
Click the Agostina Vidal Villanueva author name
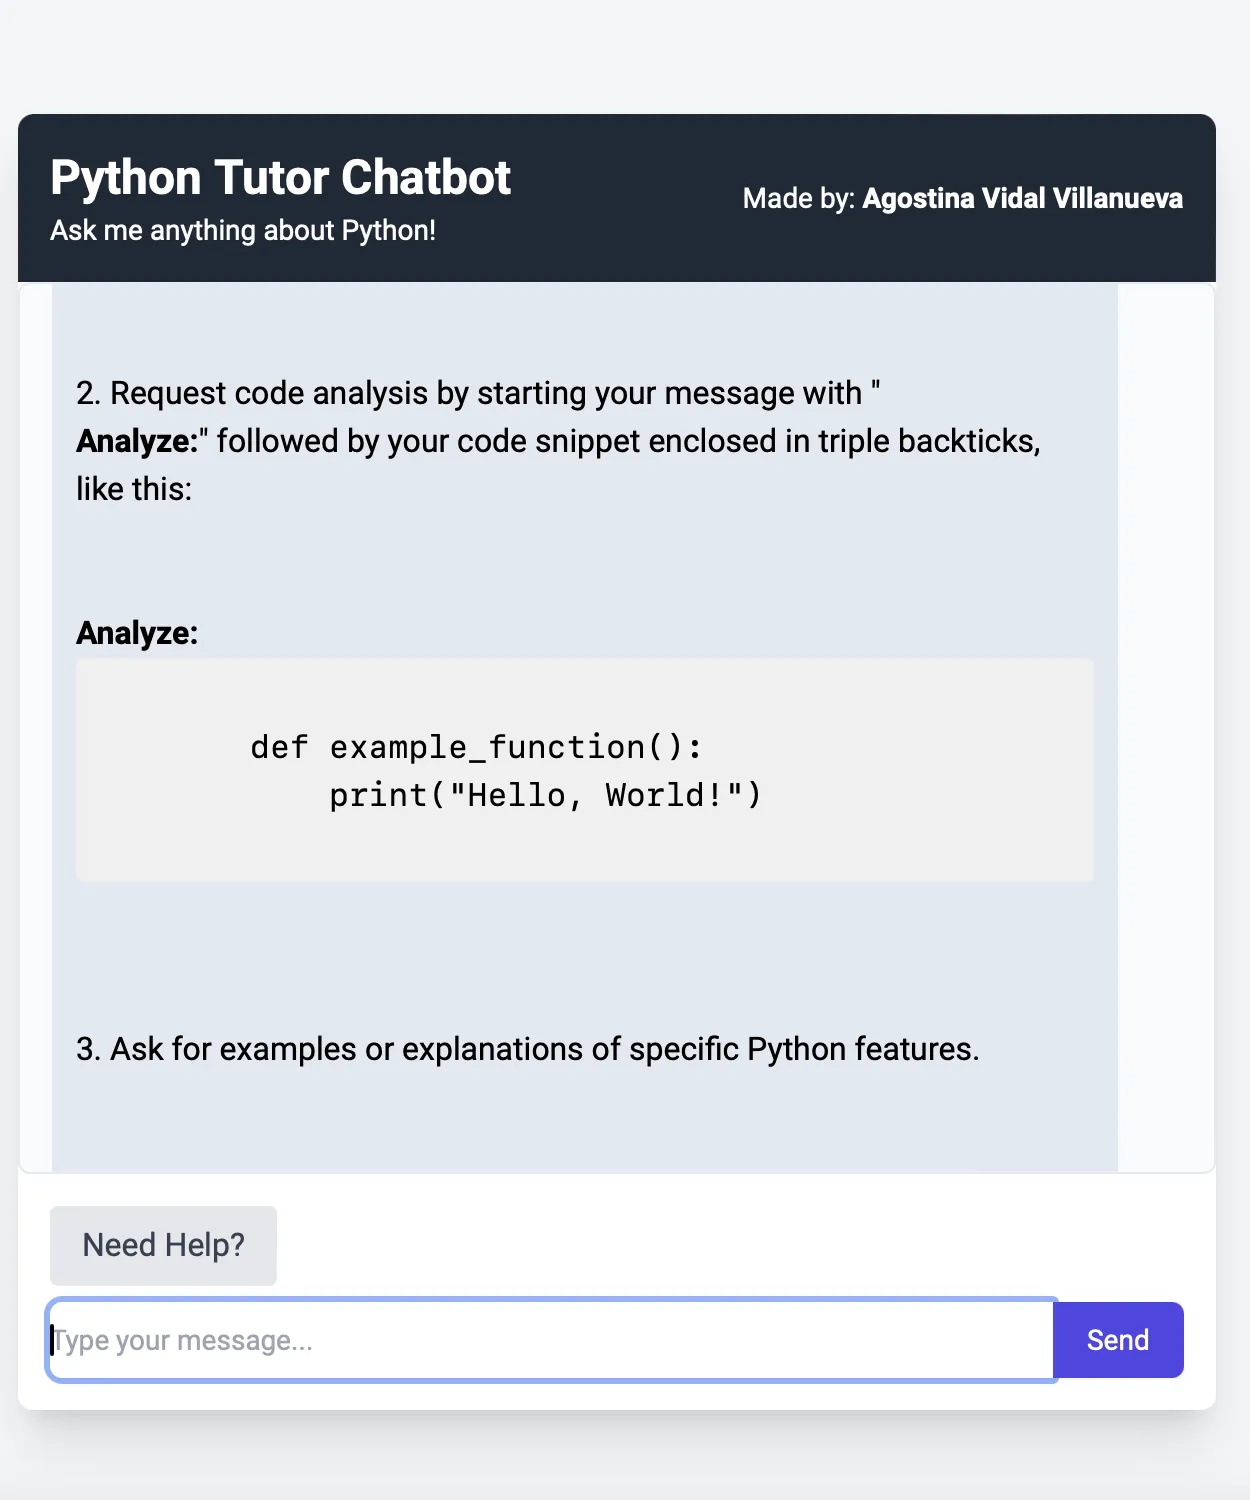1022,198
